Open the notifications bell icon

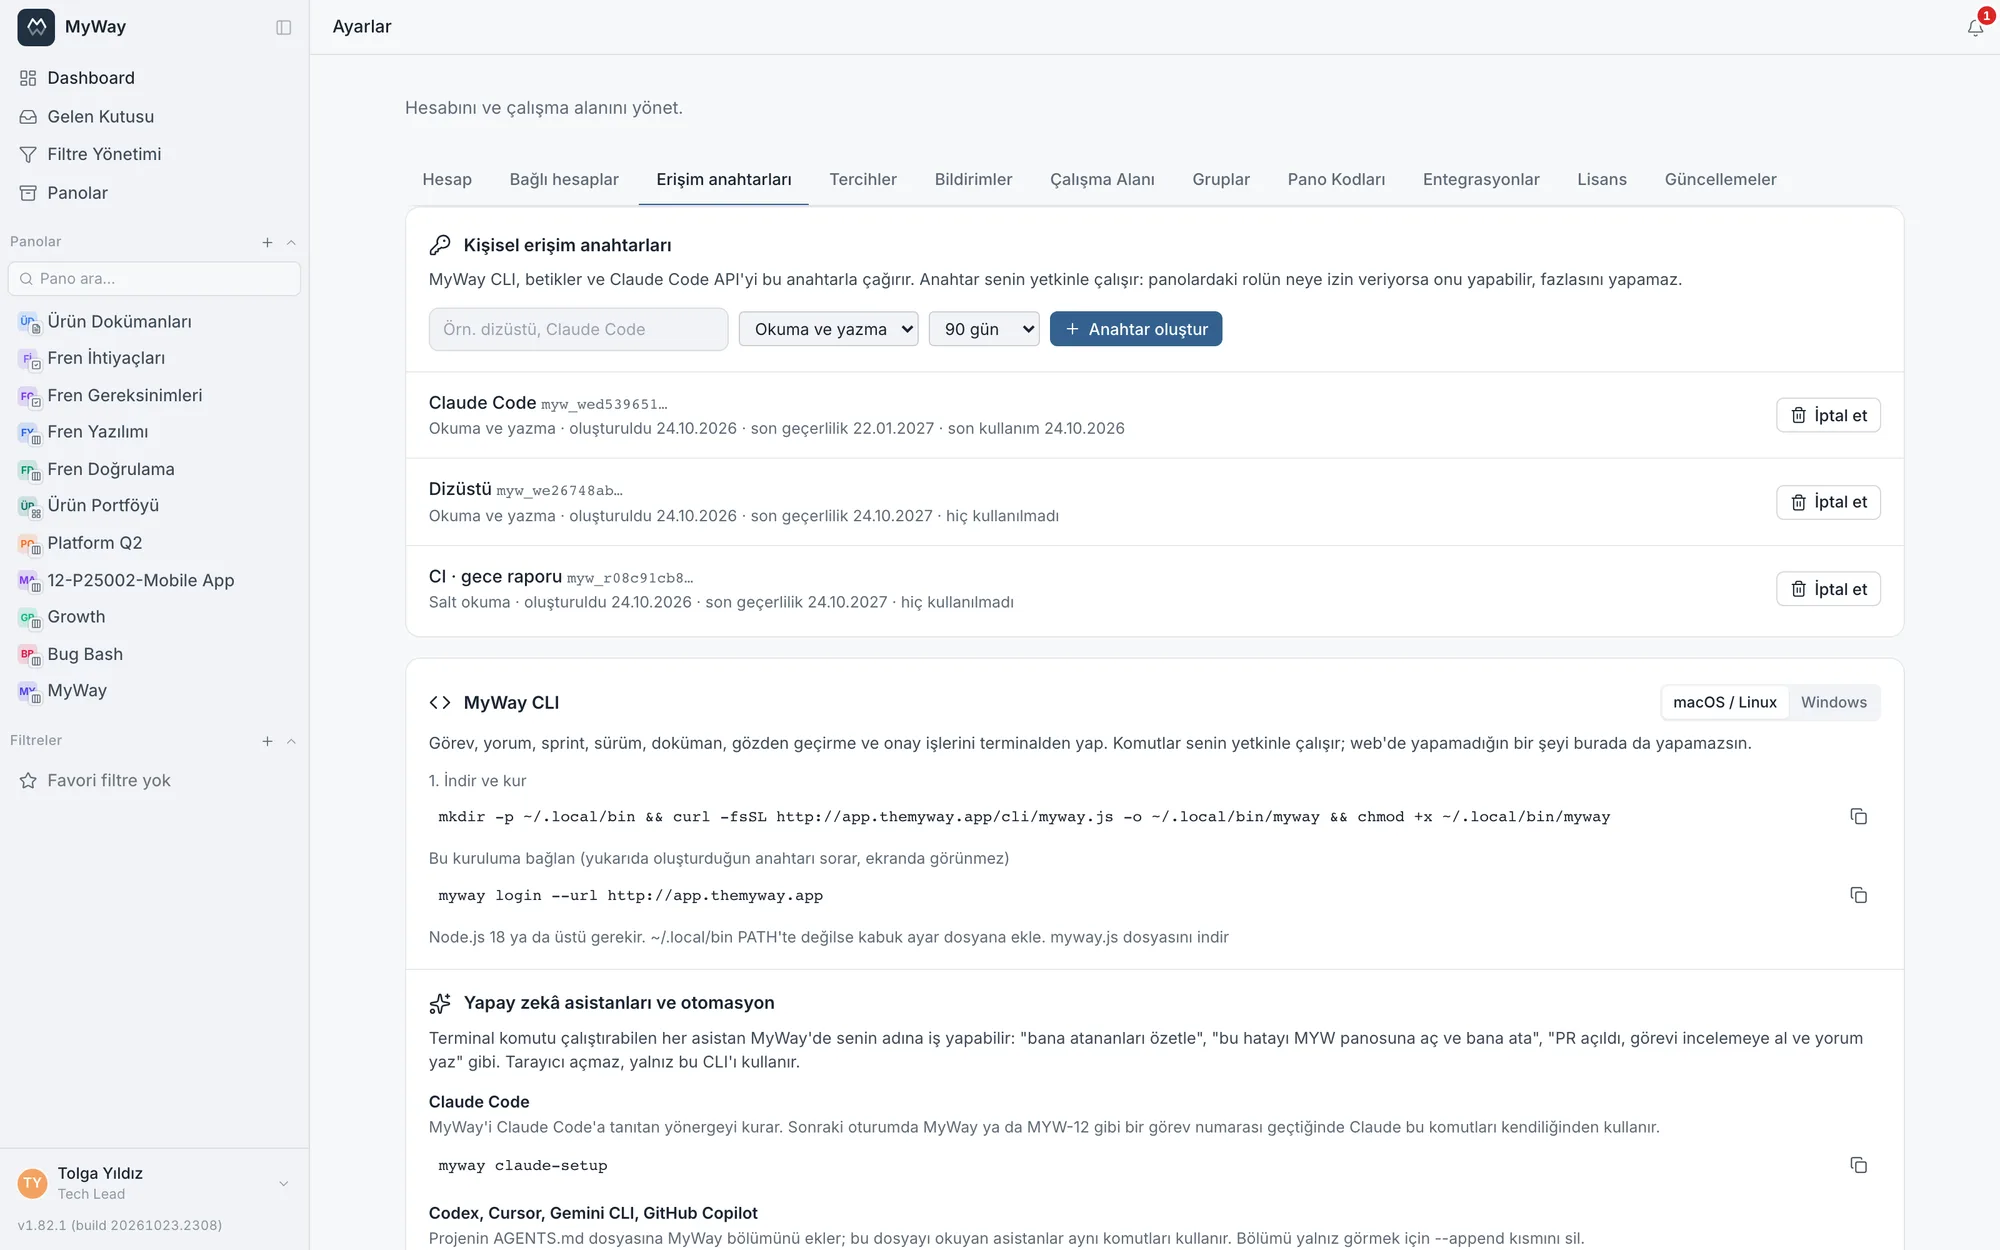(1975, 28)
